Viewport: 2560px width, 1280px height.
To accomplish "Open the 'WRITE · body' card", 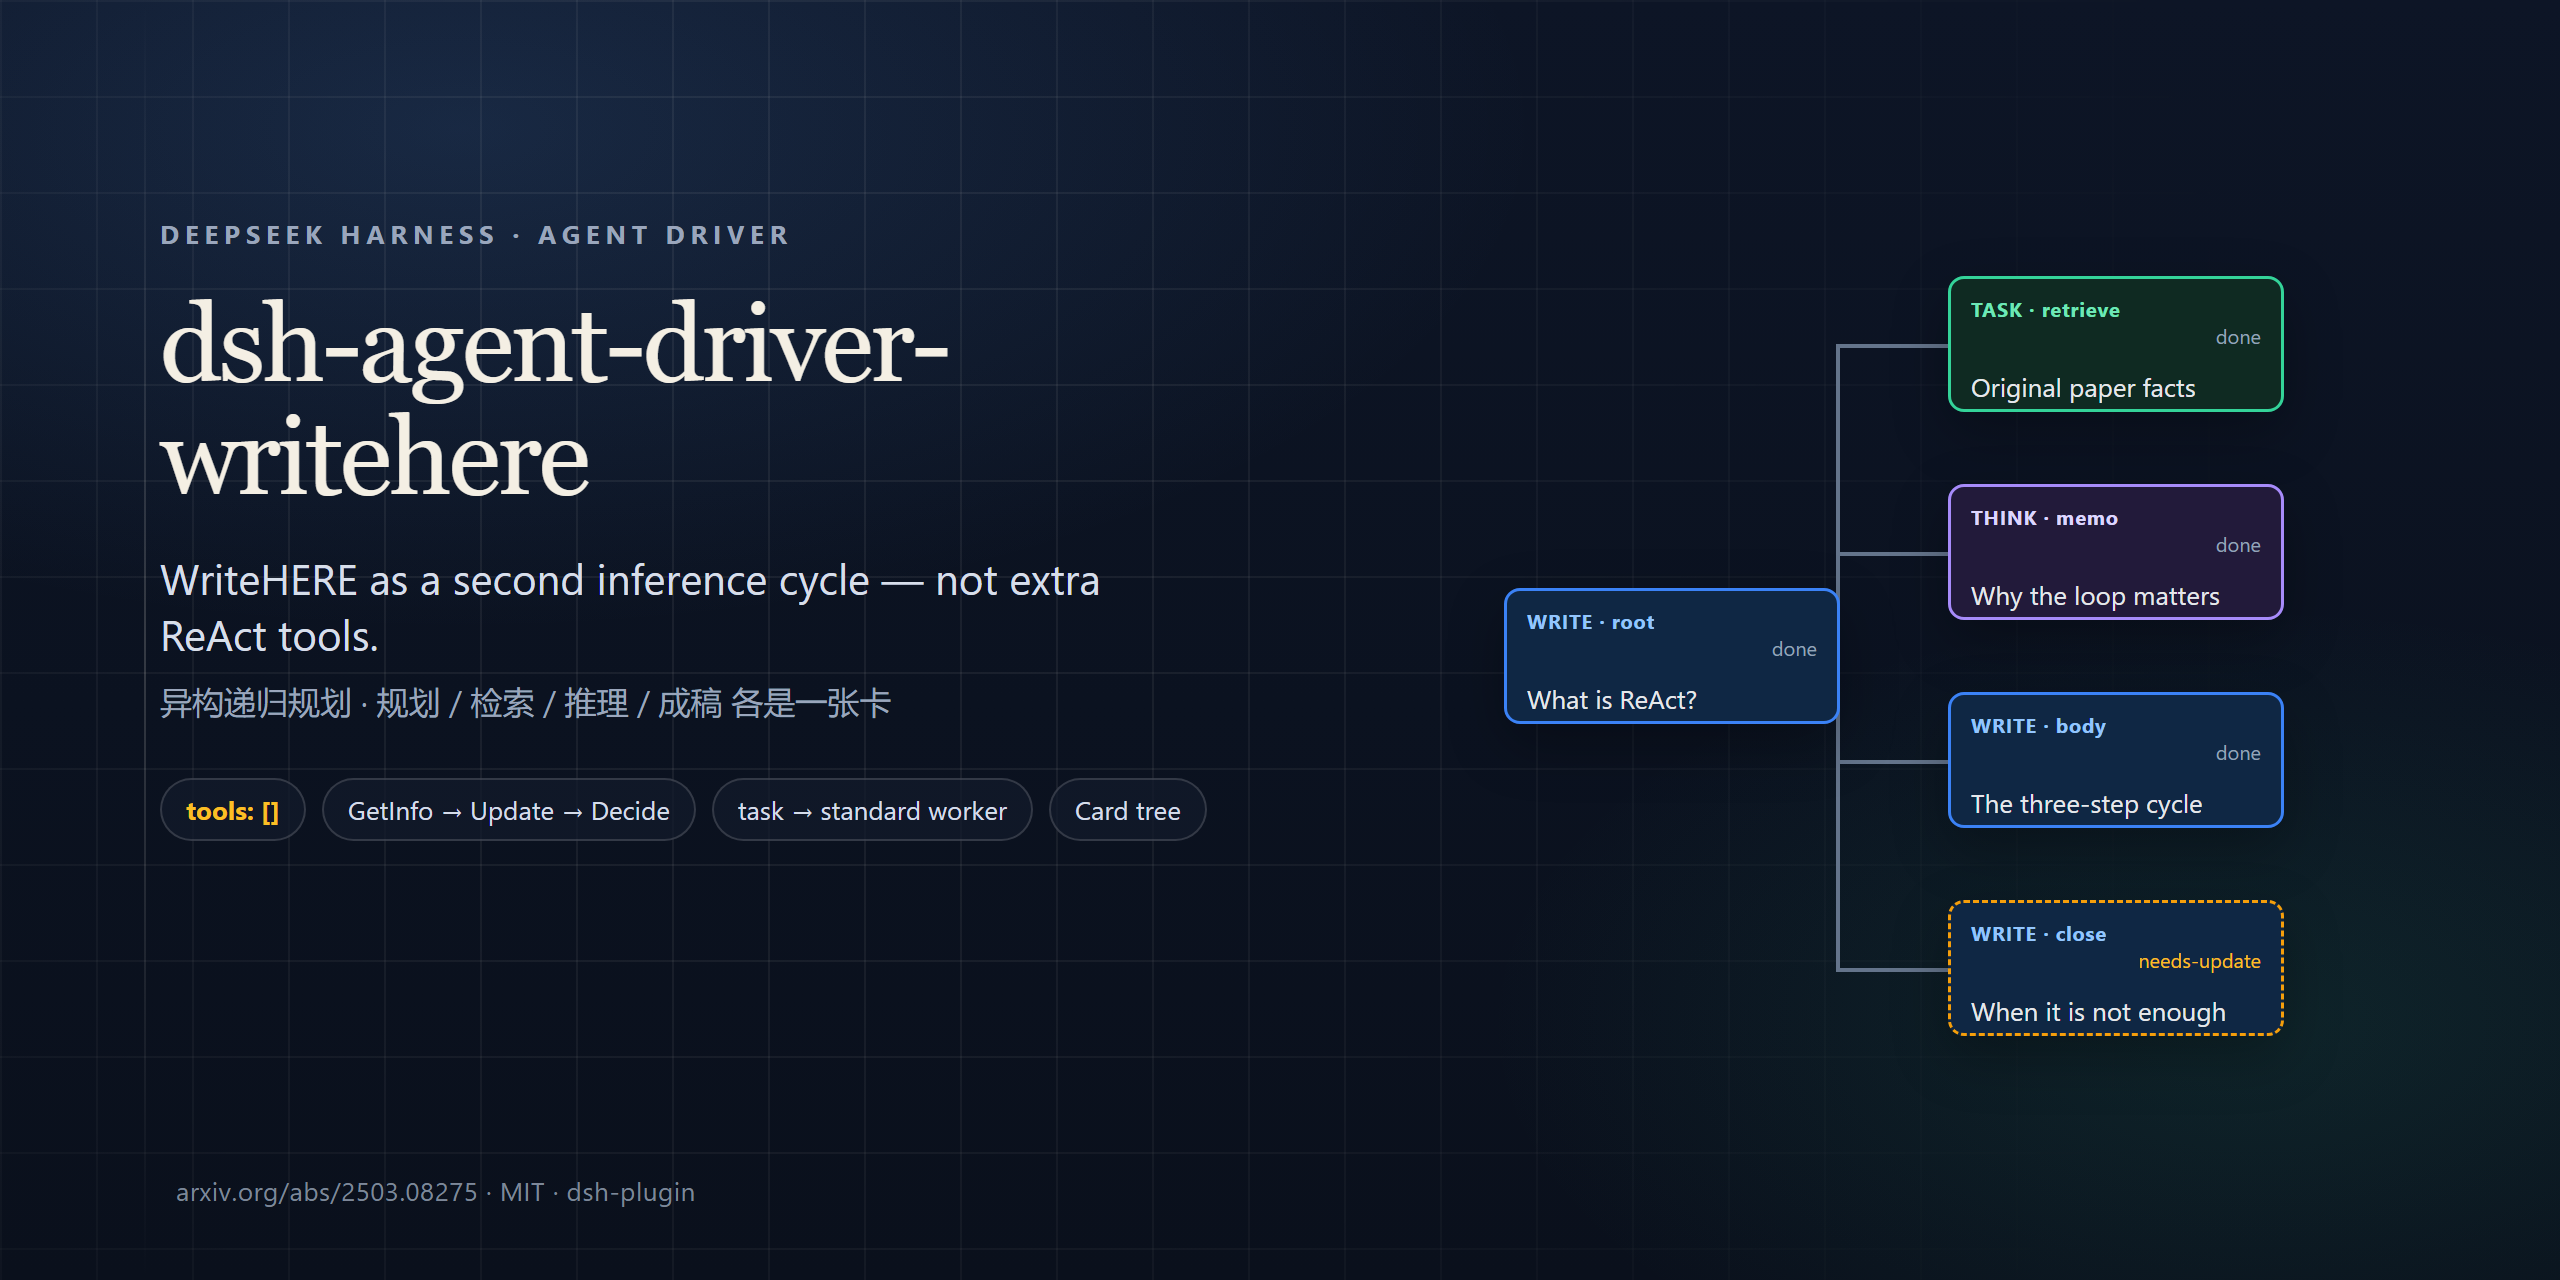I will (2115, 760).
